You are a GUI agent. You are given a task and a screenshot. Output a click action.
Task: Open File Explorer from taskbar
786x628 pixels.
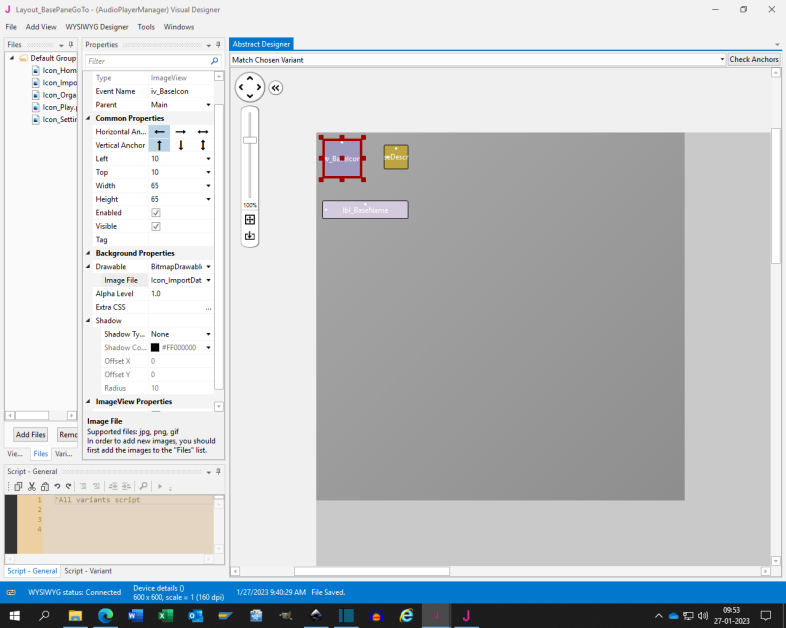[75, 615]
